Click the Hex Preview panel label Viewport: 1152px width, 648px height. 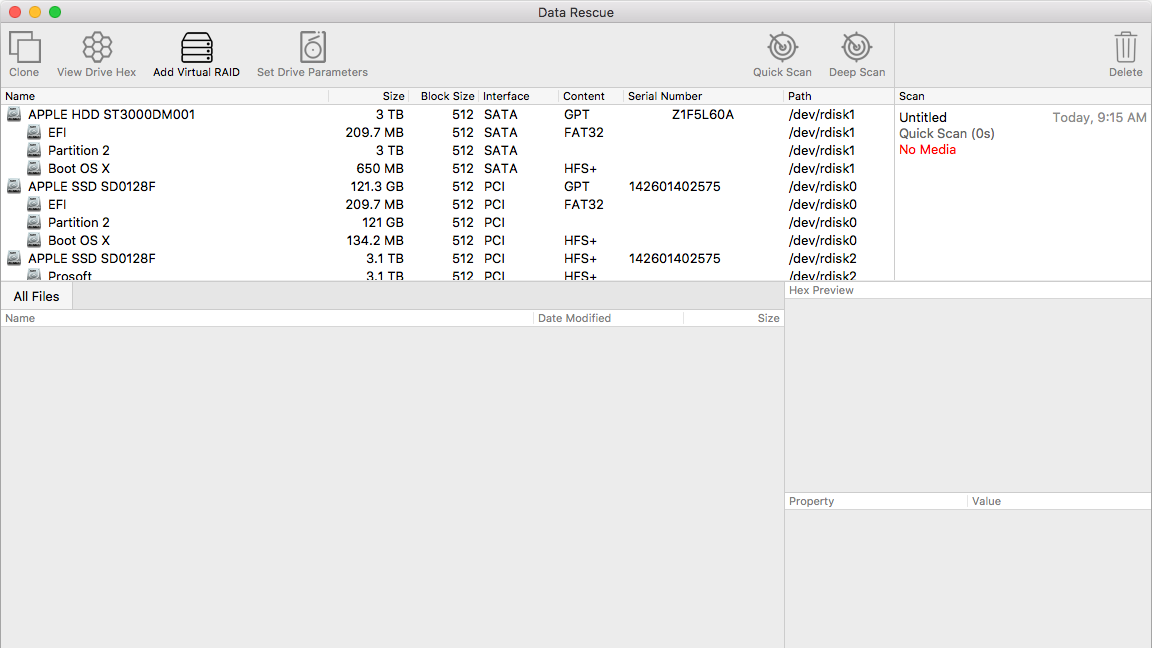821,290
